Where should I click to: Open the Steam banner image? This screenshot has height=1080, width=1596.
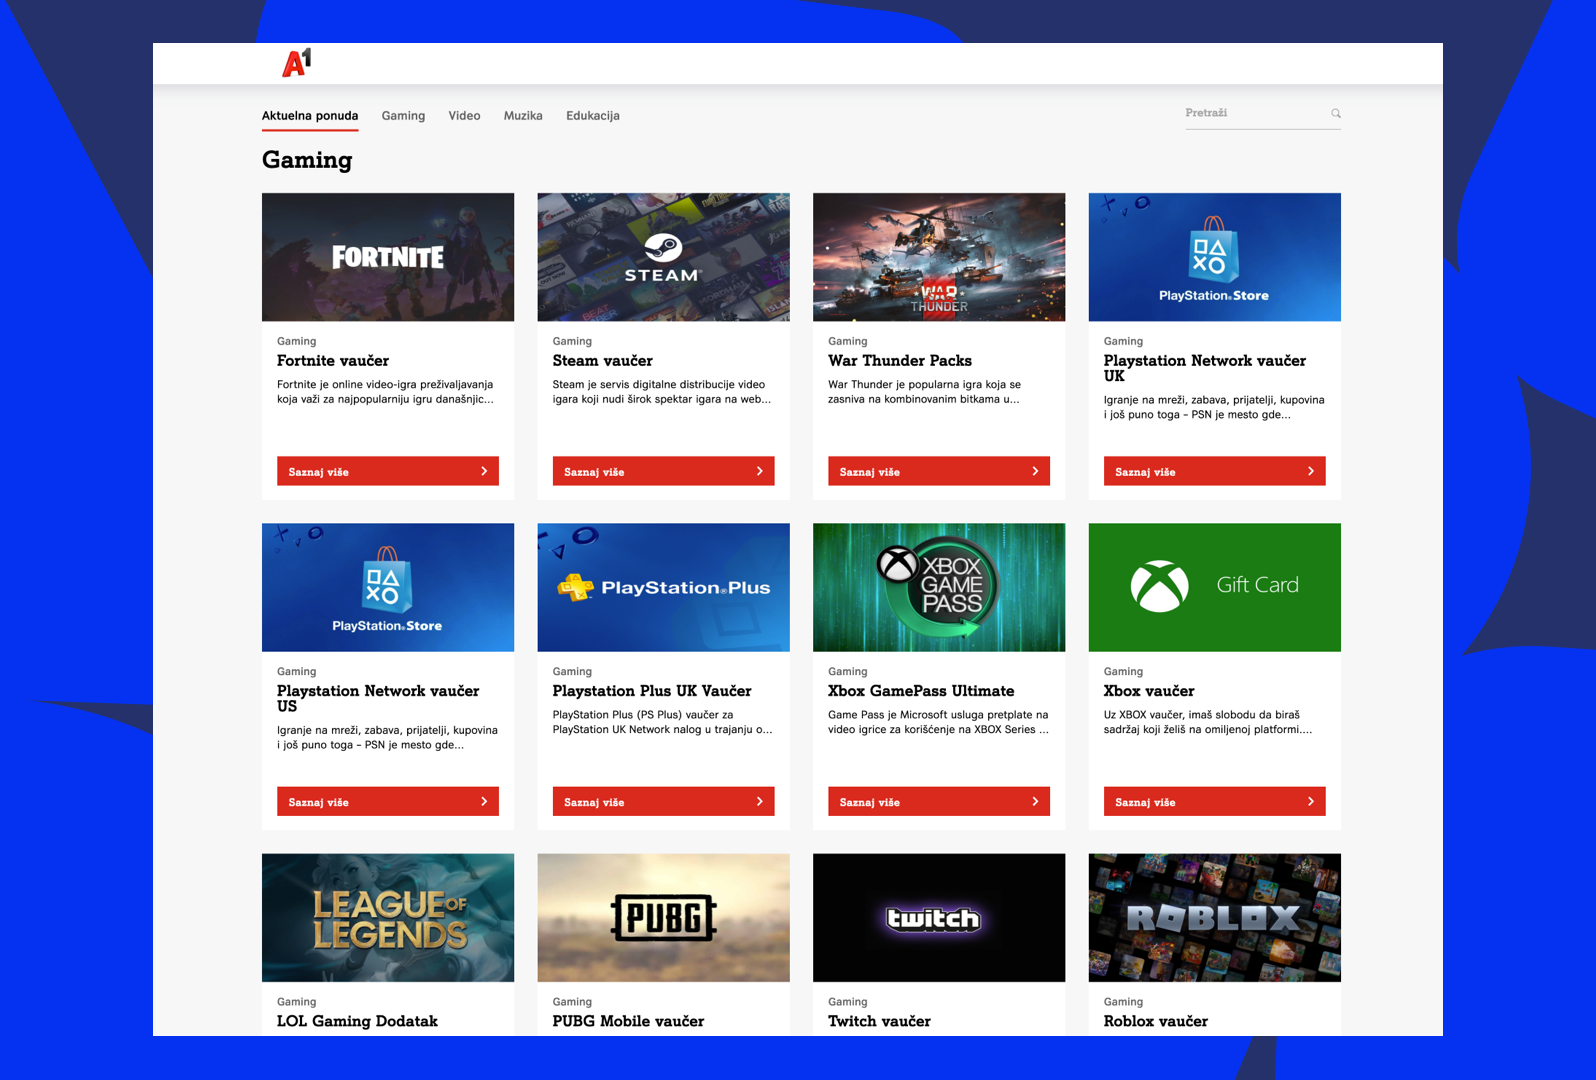click(x=663, y=257)
